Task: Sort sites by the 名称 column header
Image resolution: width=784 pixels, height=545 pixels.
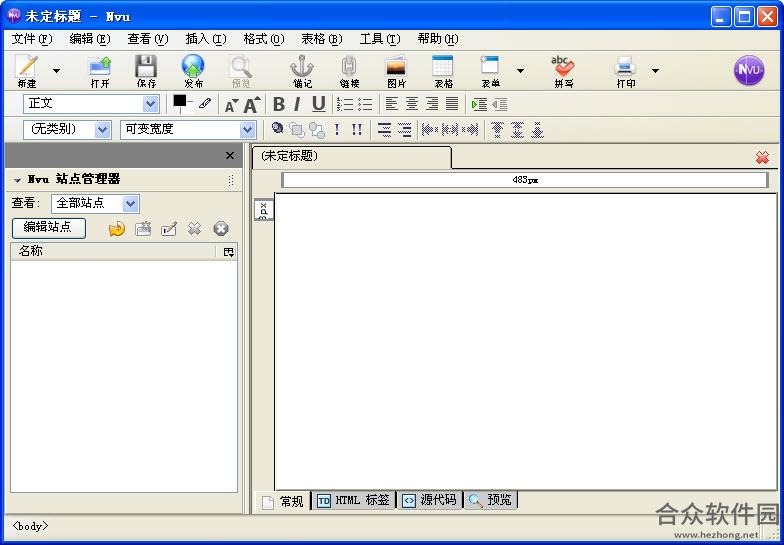Action: coord(114,252)
